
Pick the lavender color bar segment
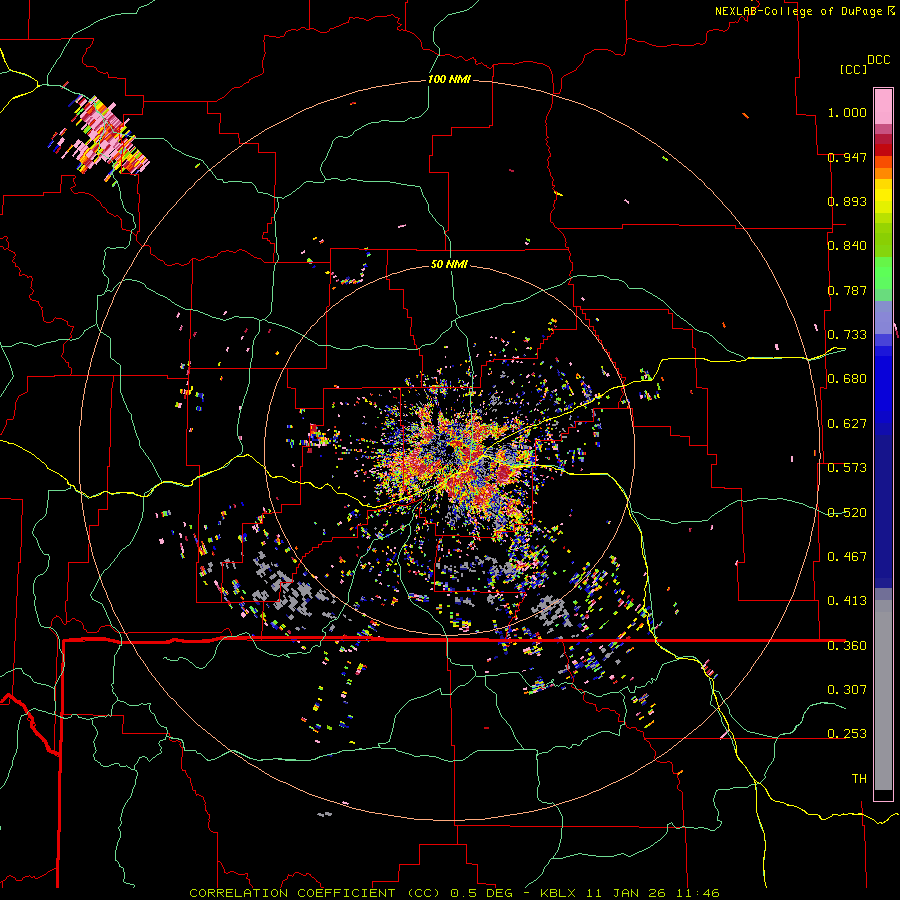pyautogui.click(x=883, y=318)
